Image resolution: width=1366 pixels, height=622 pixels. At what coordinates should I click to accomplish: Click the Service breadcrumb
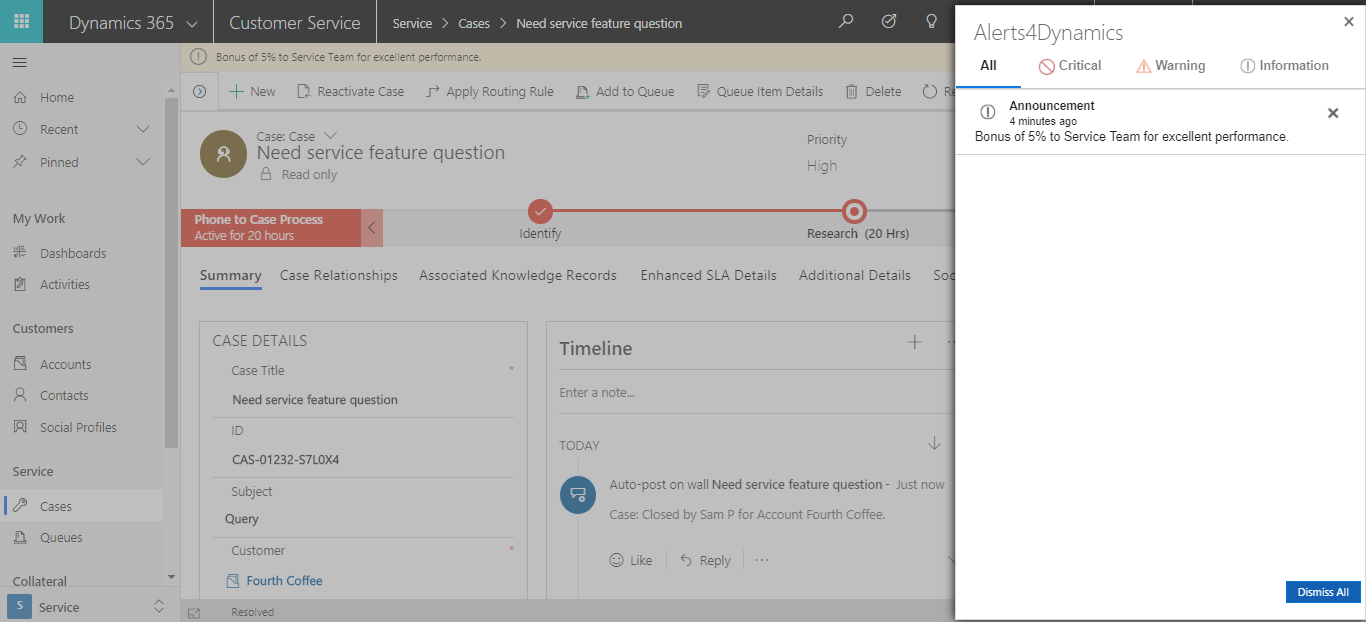click(x=412, y=23)
